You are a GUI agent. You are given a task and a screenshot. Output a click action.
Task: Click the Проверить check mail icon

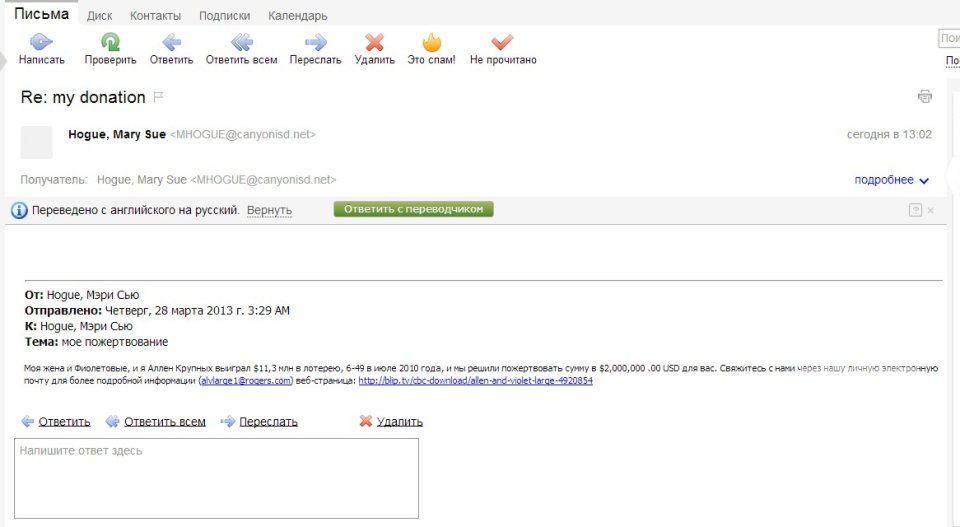[110, 43]
